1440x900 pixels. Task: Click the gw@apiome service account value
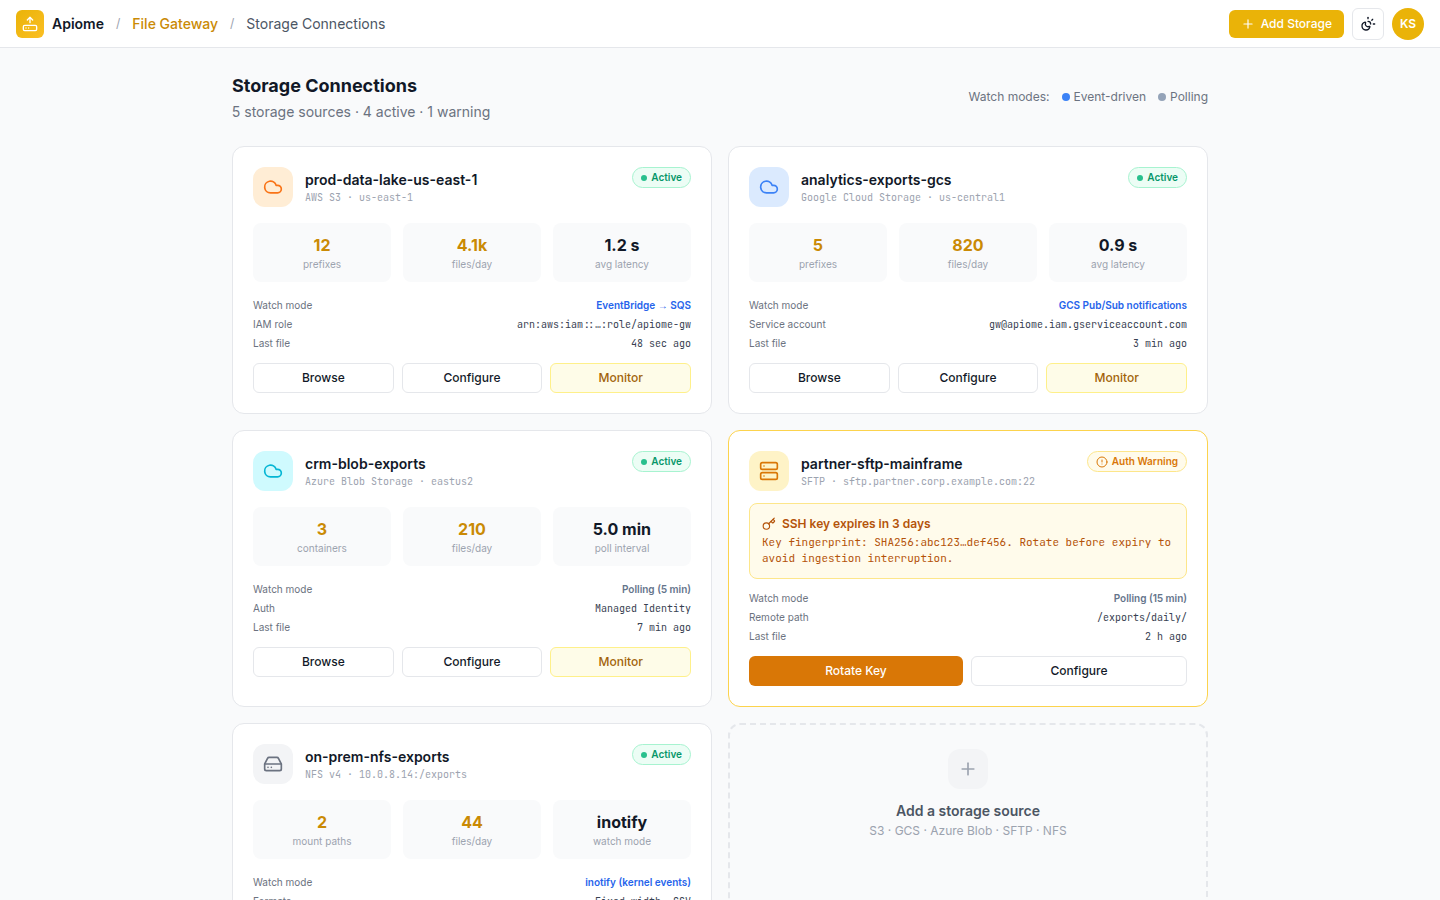coord(1088,325)
